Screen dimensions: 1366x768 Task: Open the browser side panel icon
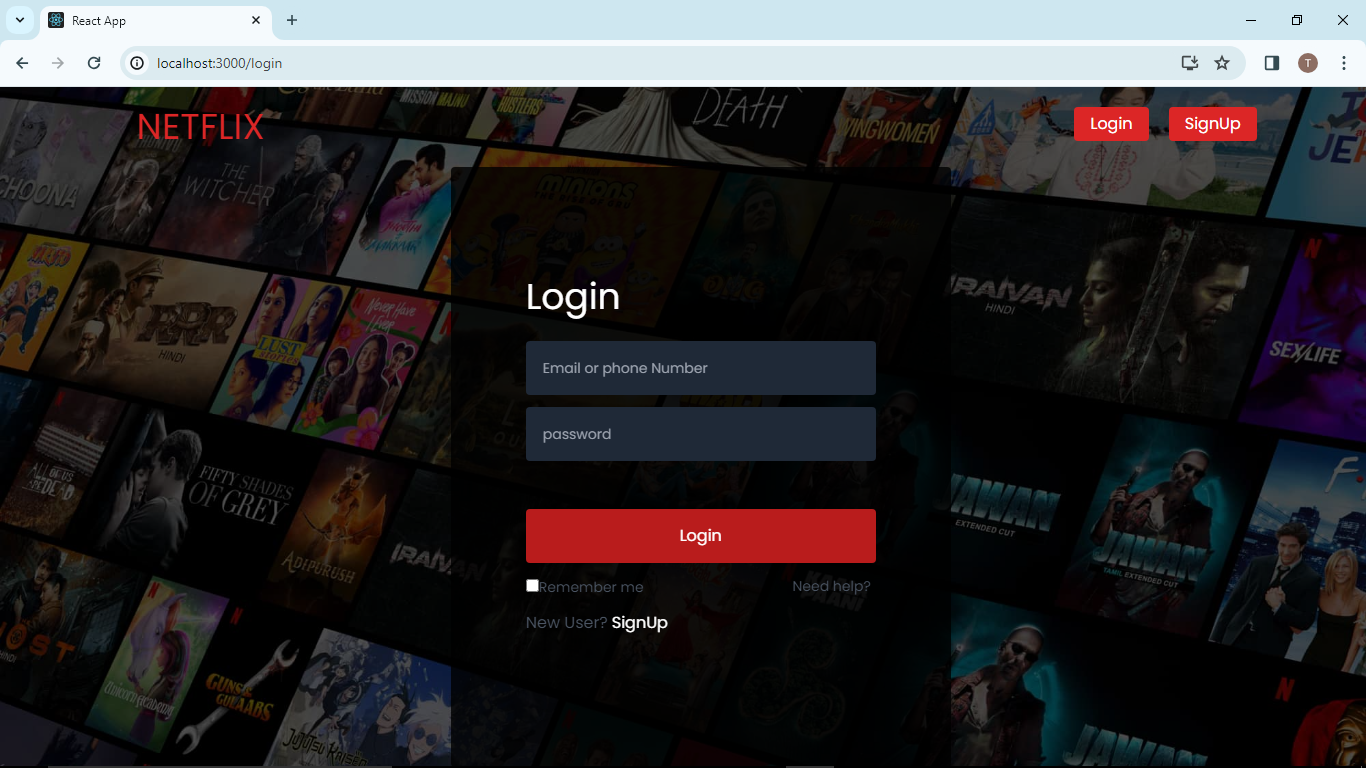click(x=1272, y=63)
